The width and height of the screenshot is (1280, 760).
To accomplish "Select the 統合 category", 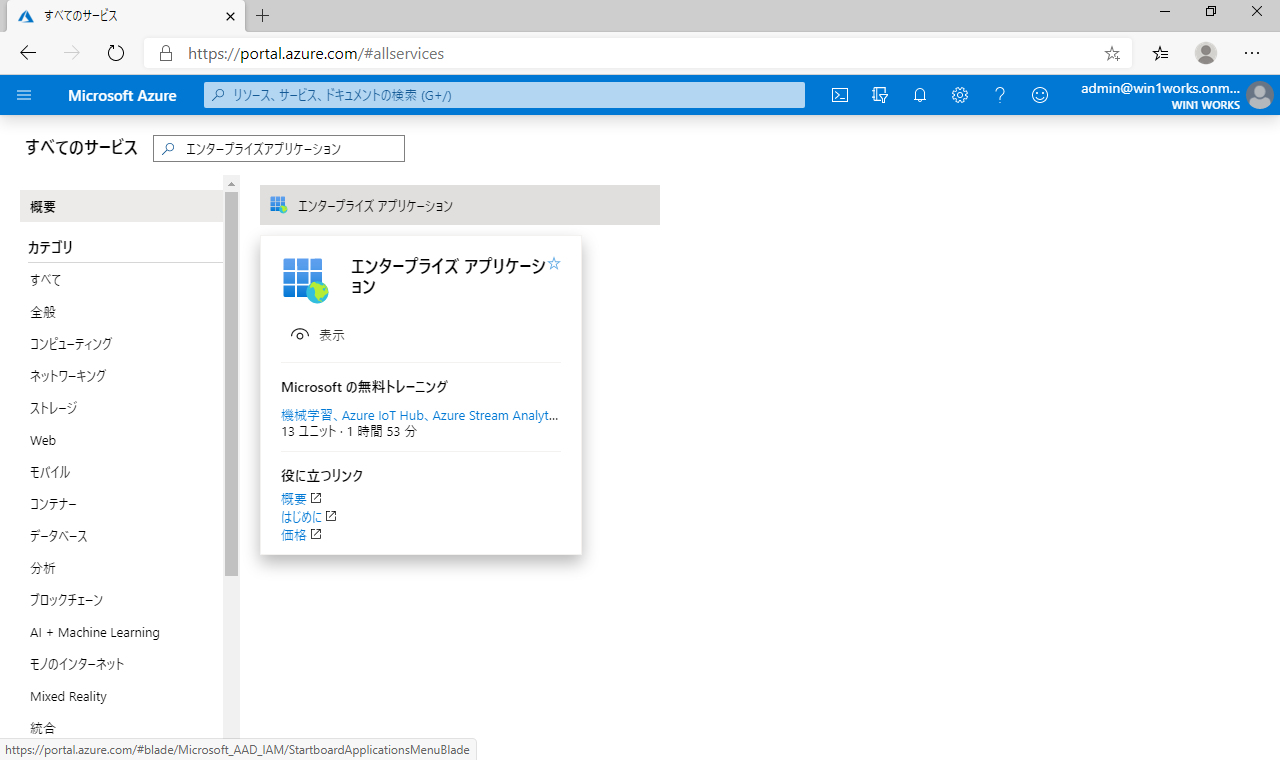I will [43, 727].
